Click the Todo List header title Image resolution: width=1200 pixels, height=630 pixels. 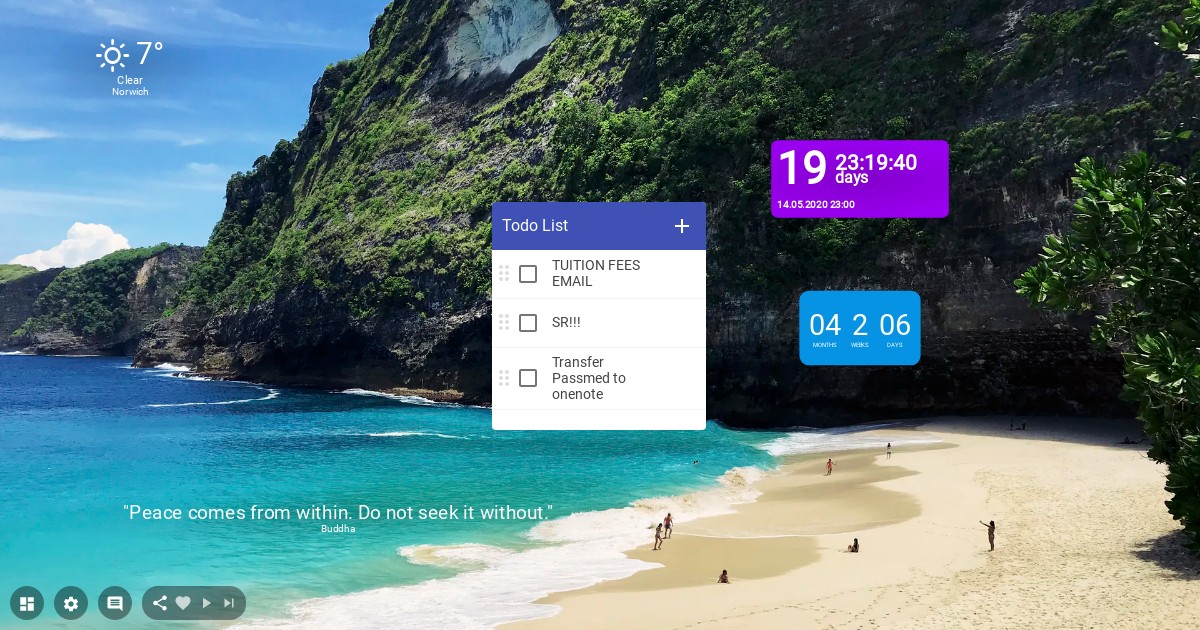pos(535,226)
